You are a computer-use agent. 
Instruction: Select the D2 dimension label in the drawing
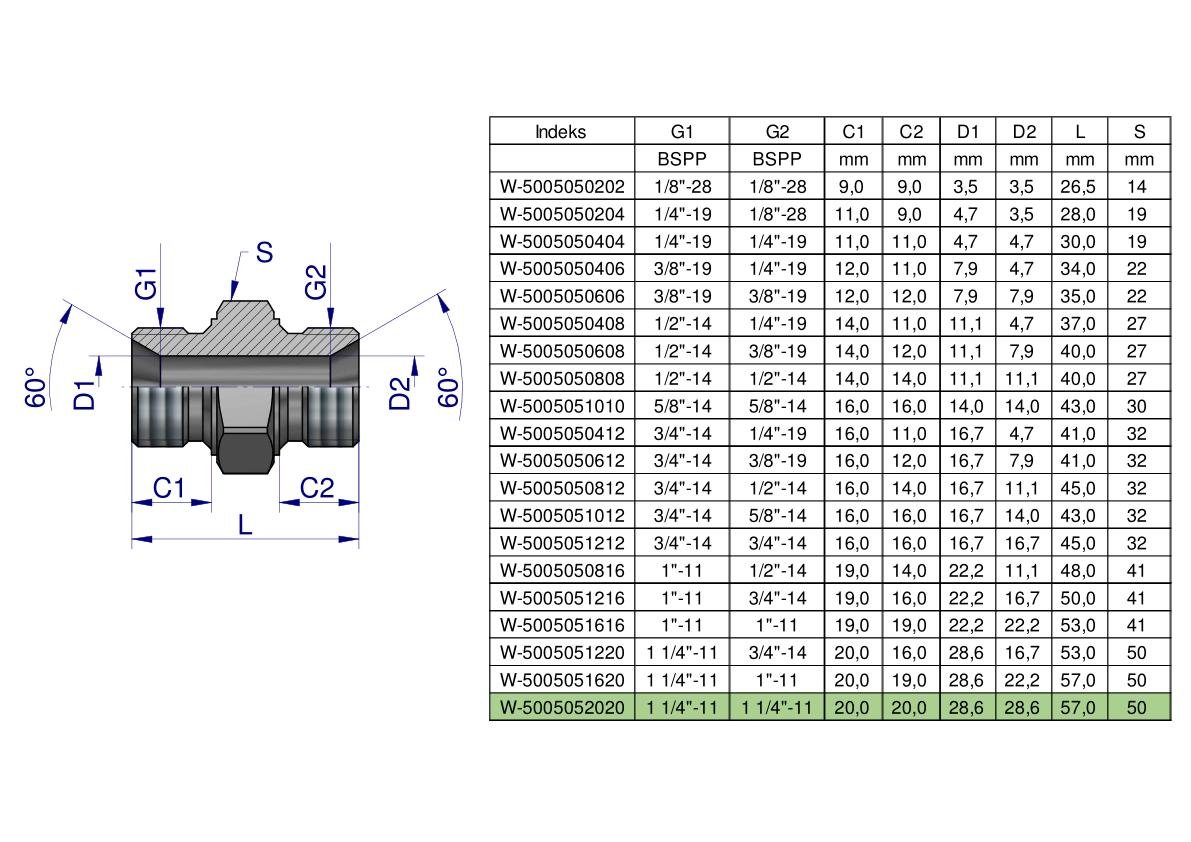[400, 394]
